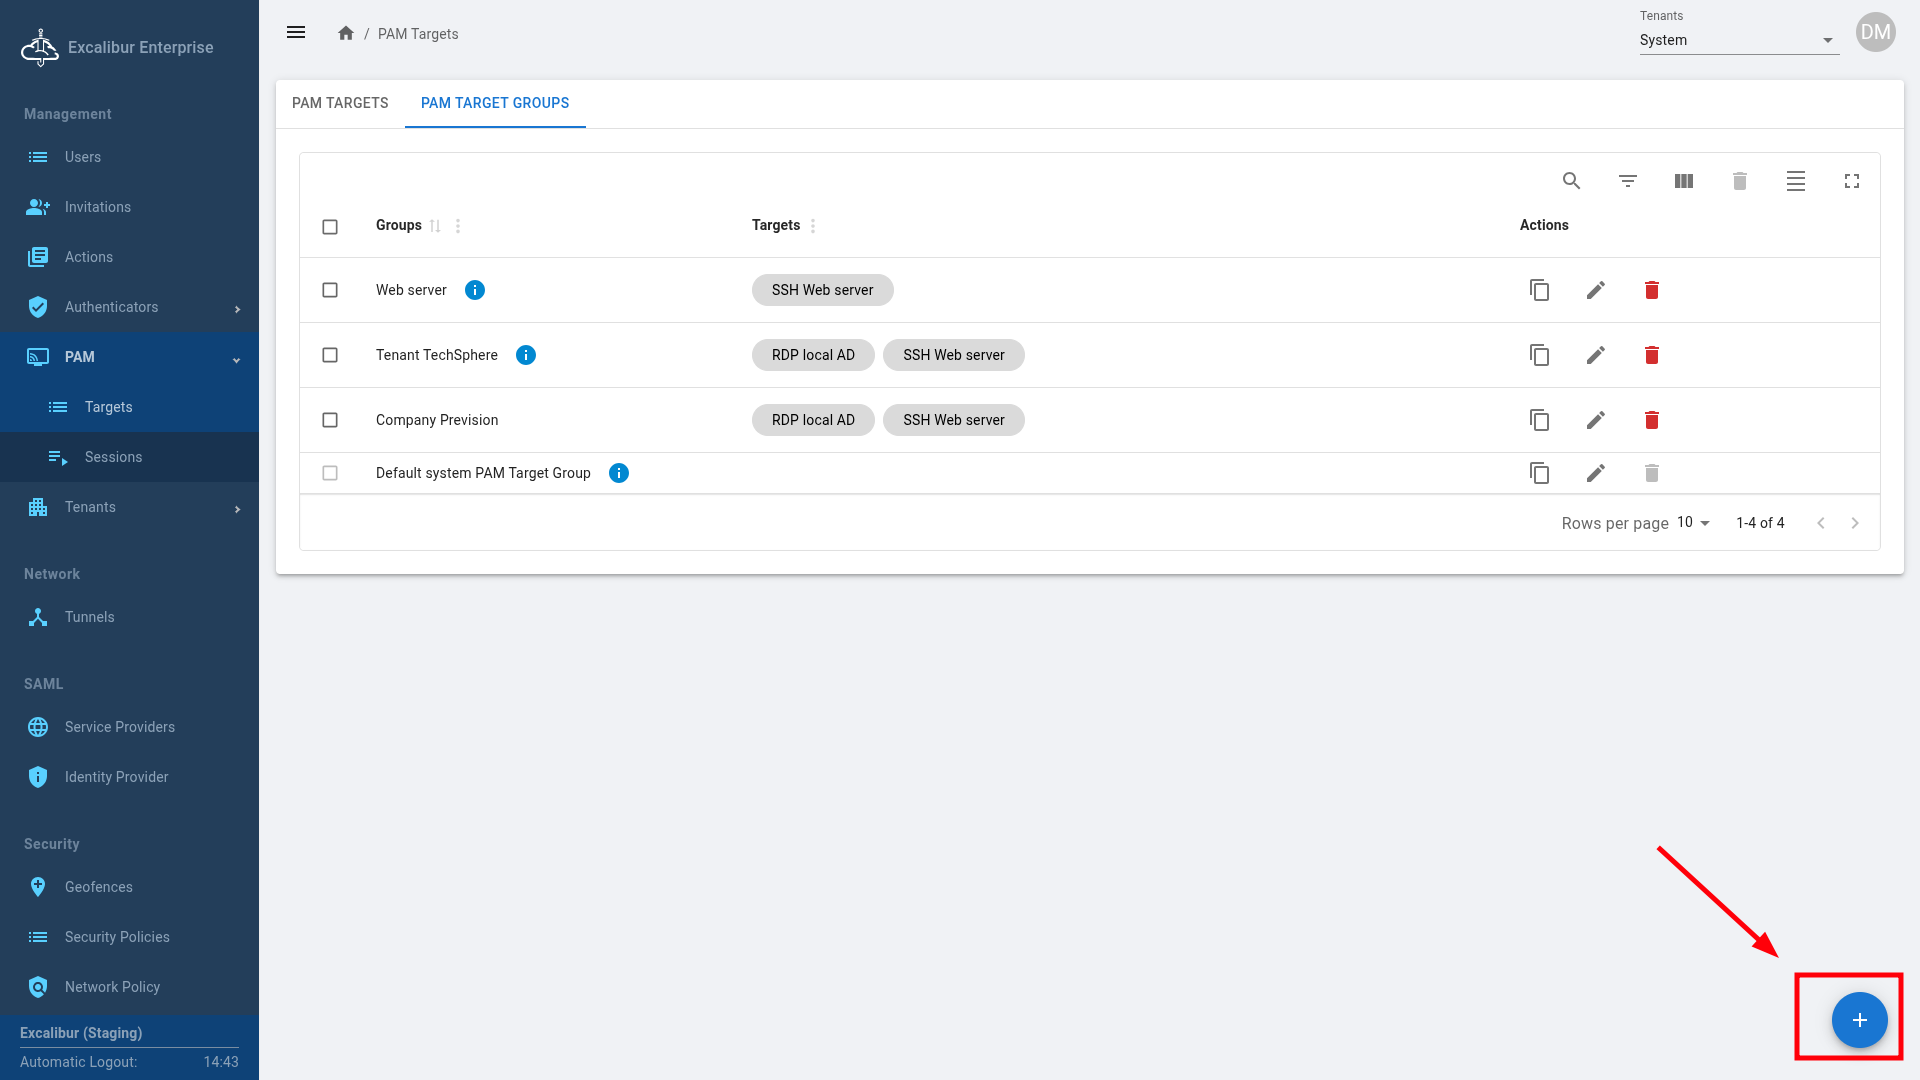1920x1080 pixels.
Task: Check the Web server row checkbox
Action: tap(330, 290)
